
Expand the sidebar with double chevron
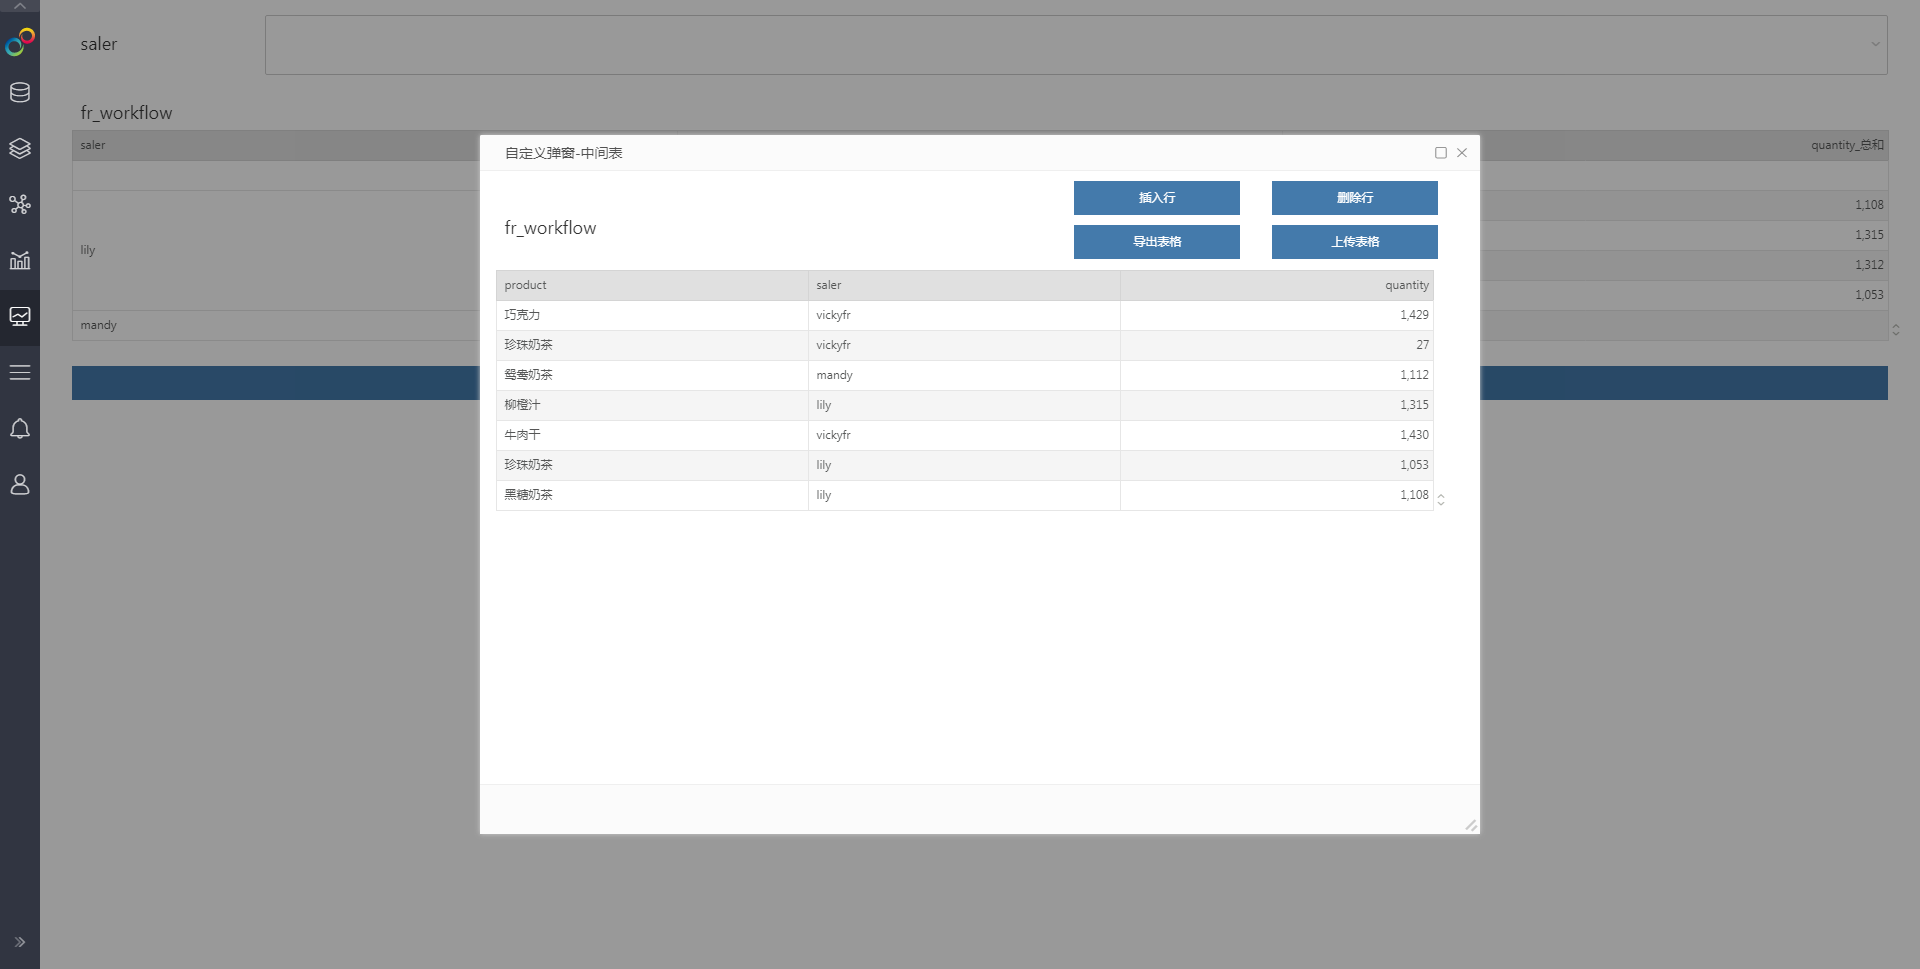20,942
